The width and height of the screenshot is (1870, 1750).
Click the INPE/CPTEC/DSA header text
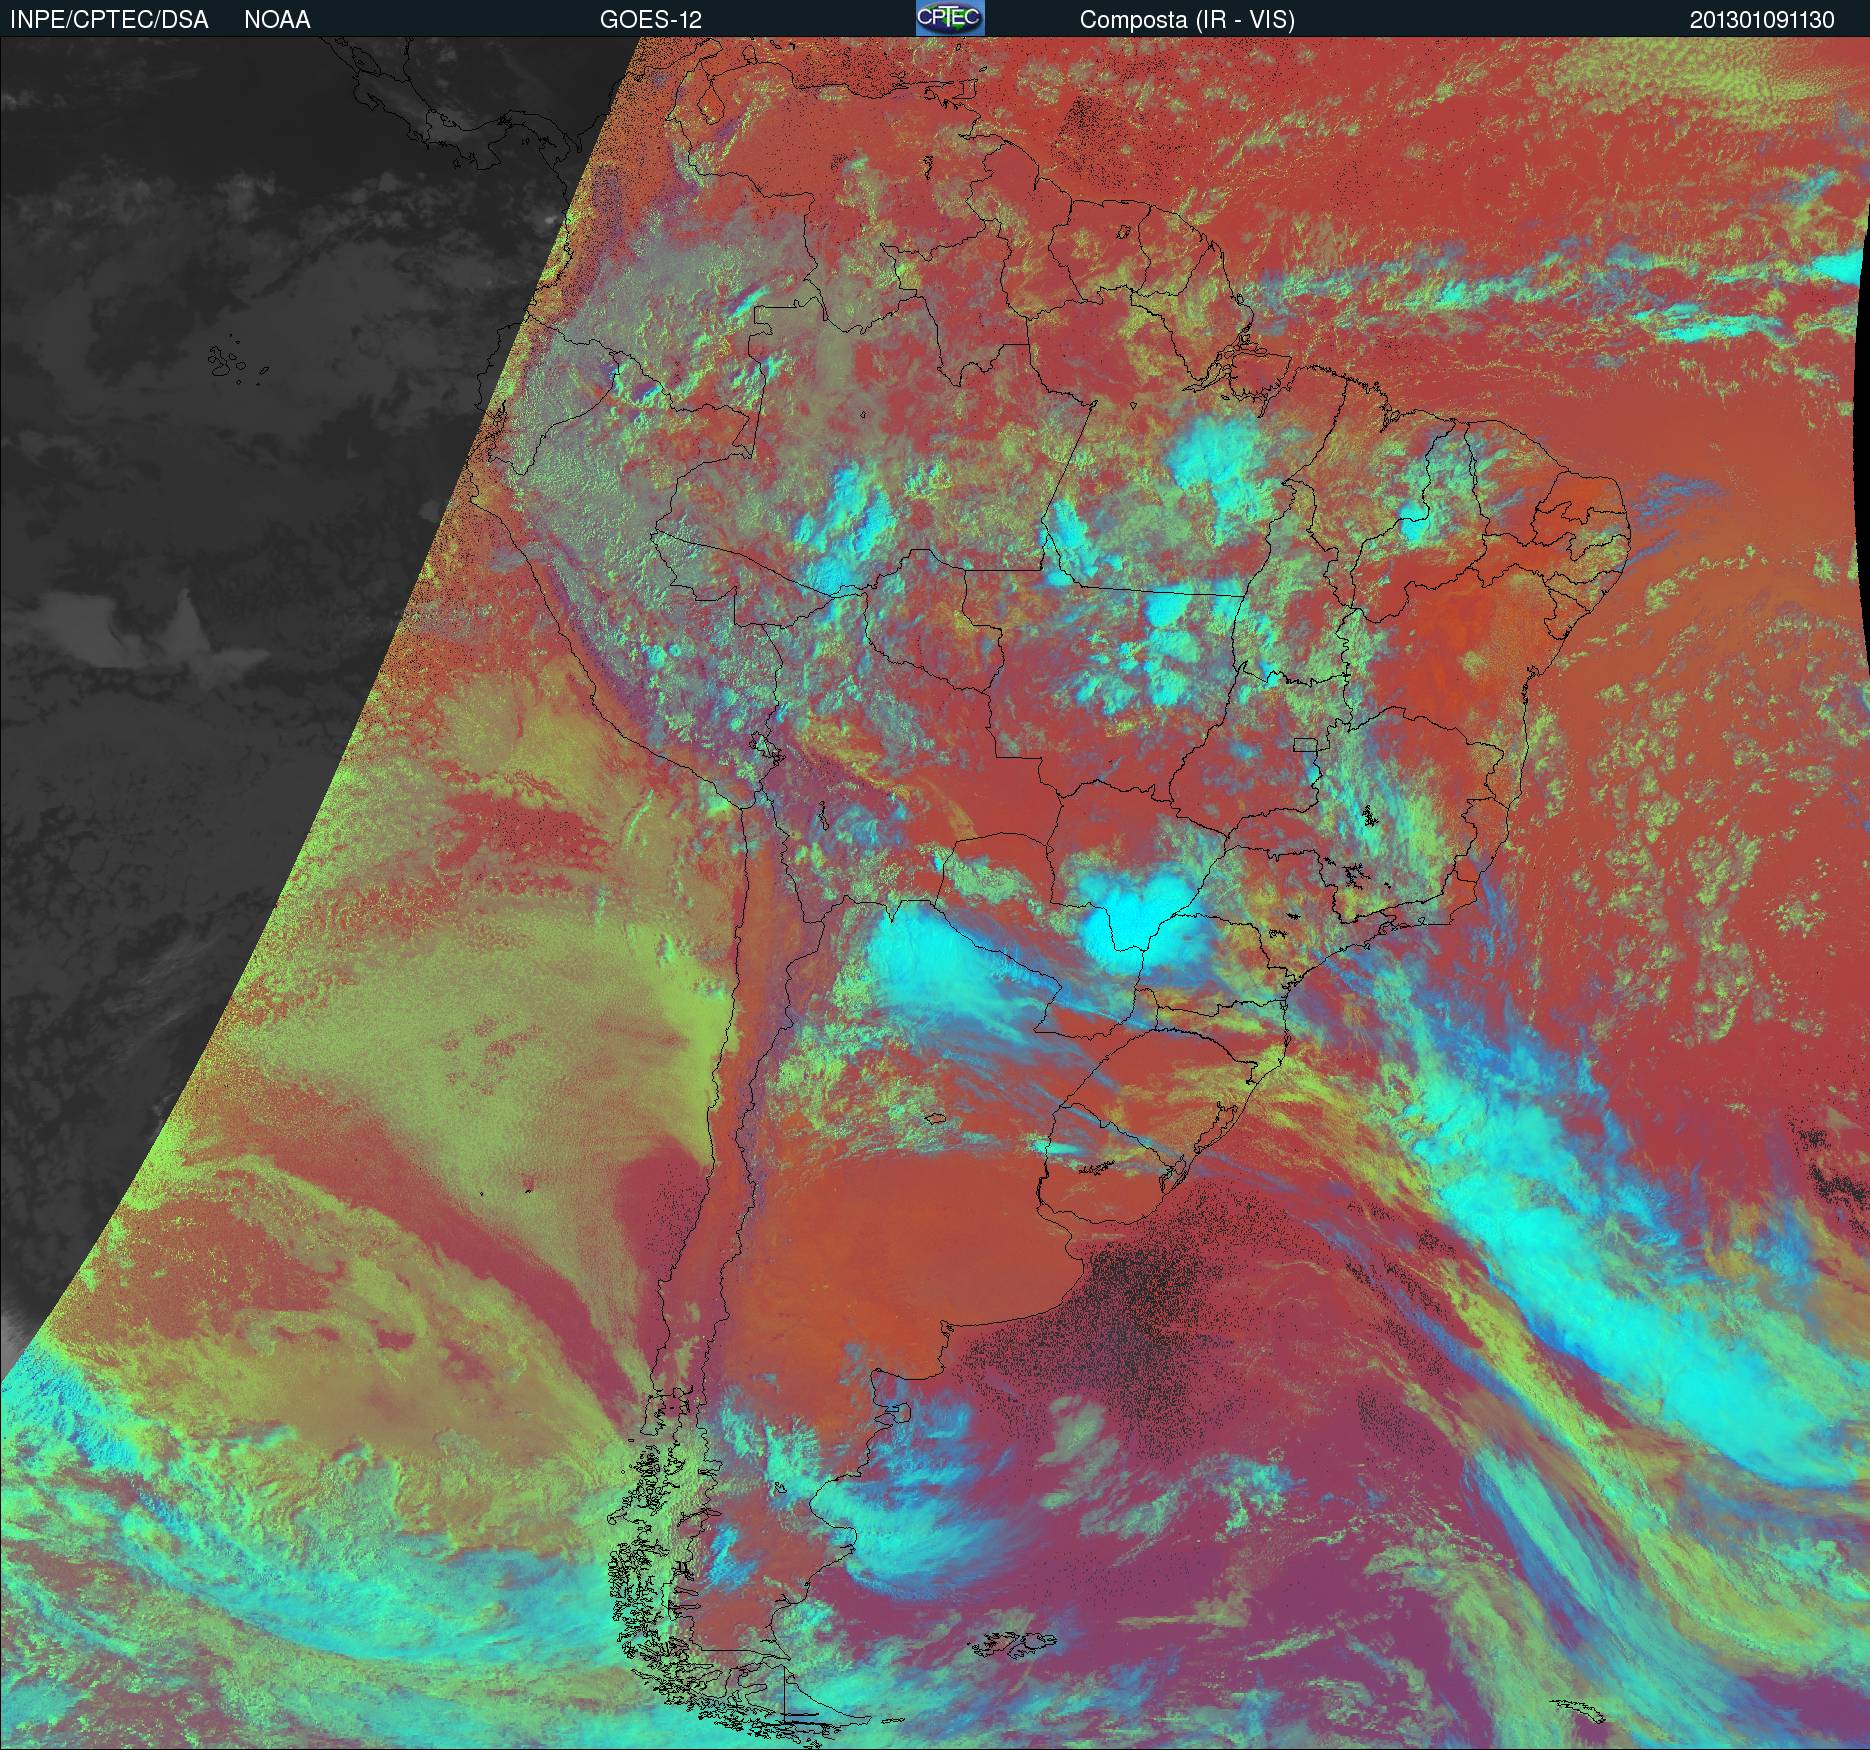click(x=109, y=20)
